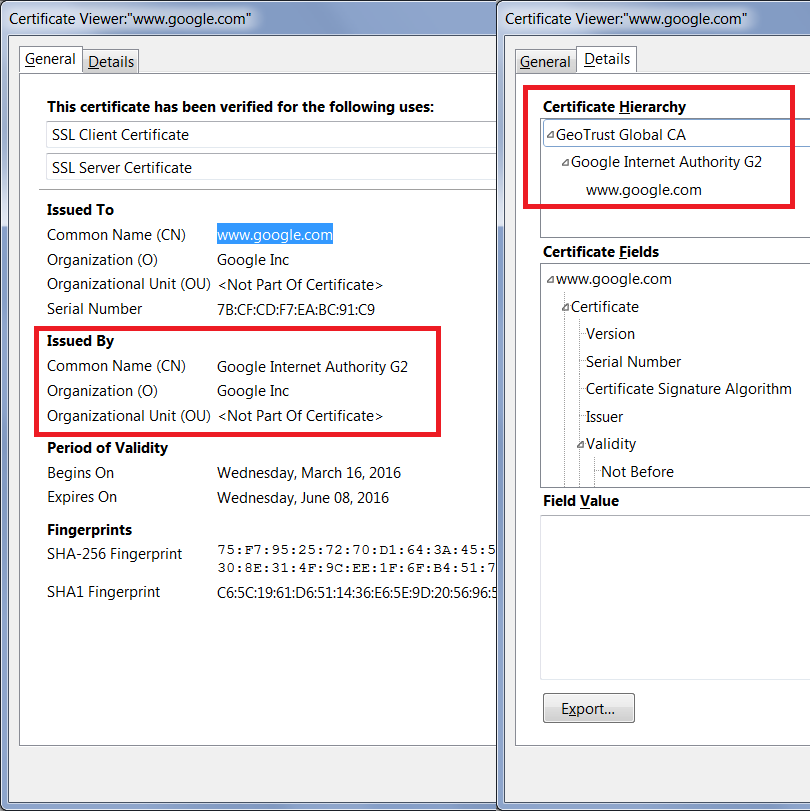810x811 pixels.
Task: Select General tab in left Certificate Viewer
Action: 50,59
